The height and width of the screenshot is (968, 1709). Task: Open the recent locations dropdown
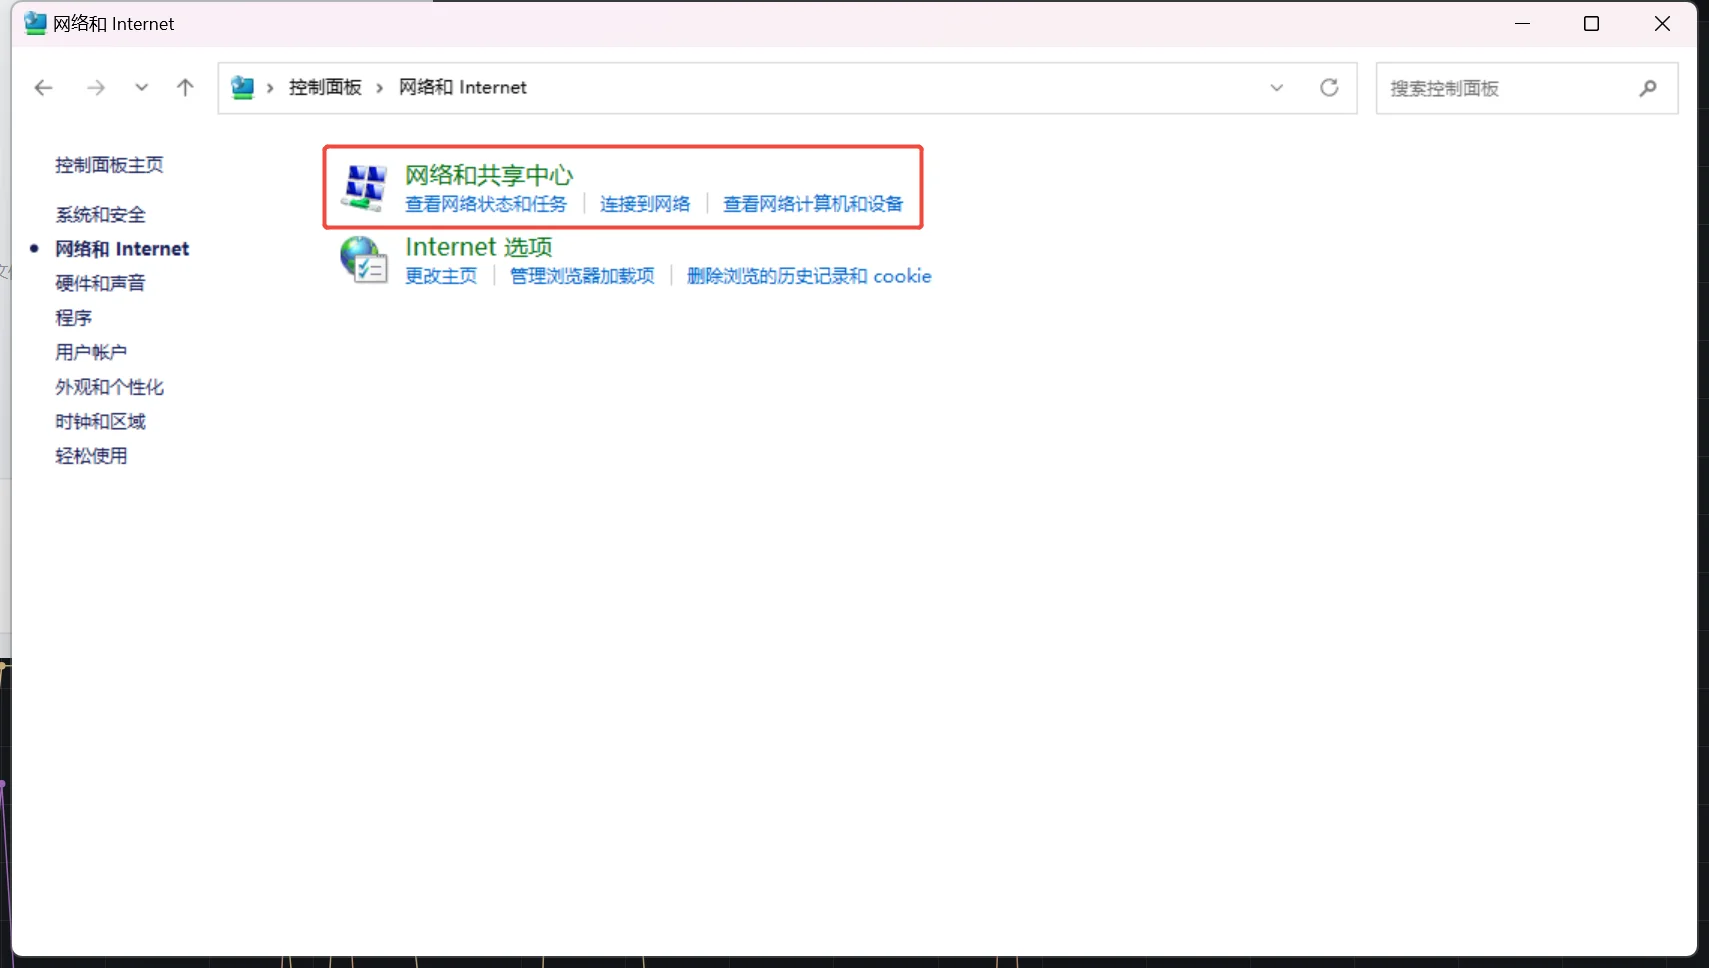click(x=141, y=88)
